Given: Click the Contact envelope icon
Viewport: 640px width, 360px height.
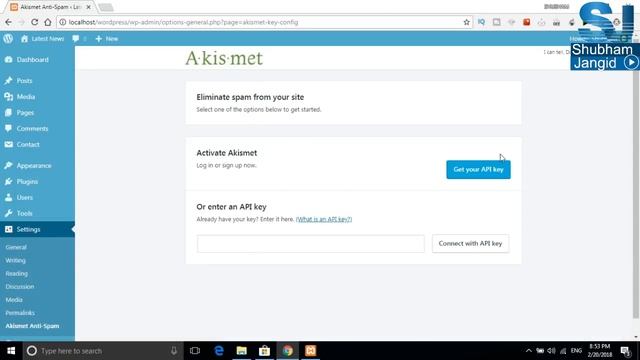Looking at the screenshot, I should click(x=9, y=144).
